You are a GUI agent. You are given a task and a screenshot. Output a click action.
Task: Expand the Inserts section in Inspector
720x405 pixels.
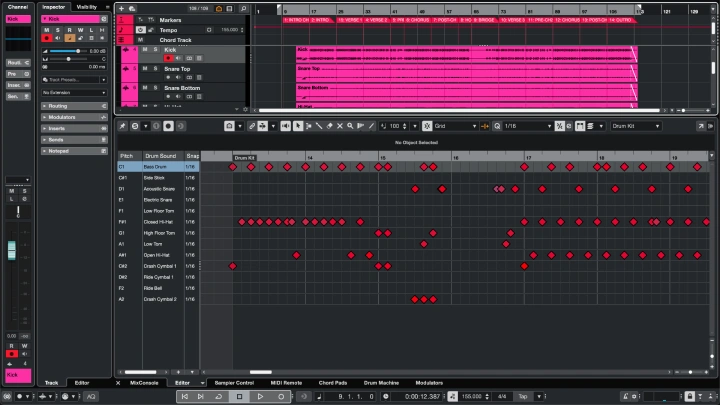[74, 129]
